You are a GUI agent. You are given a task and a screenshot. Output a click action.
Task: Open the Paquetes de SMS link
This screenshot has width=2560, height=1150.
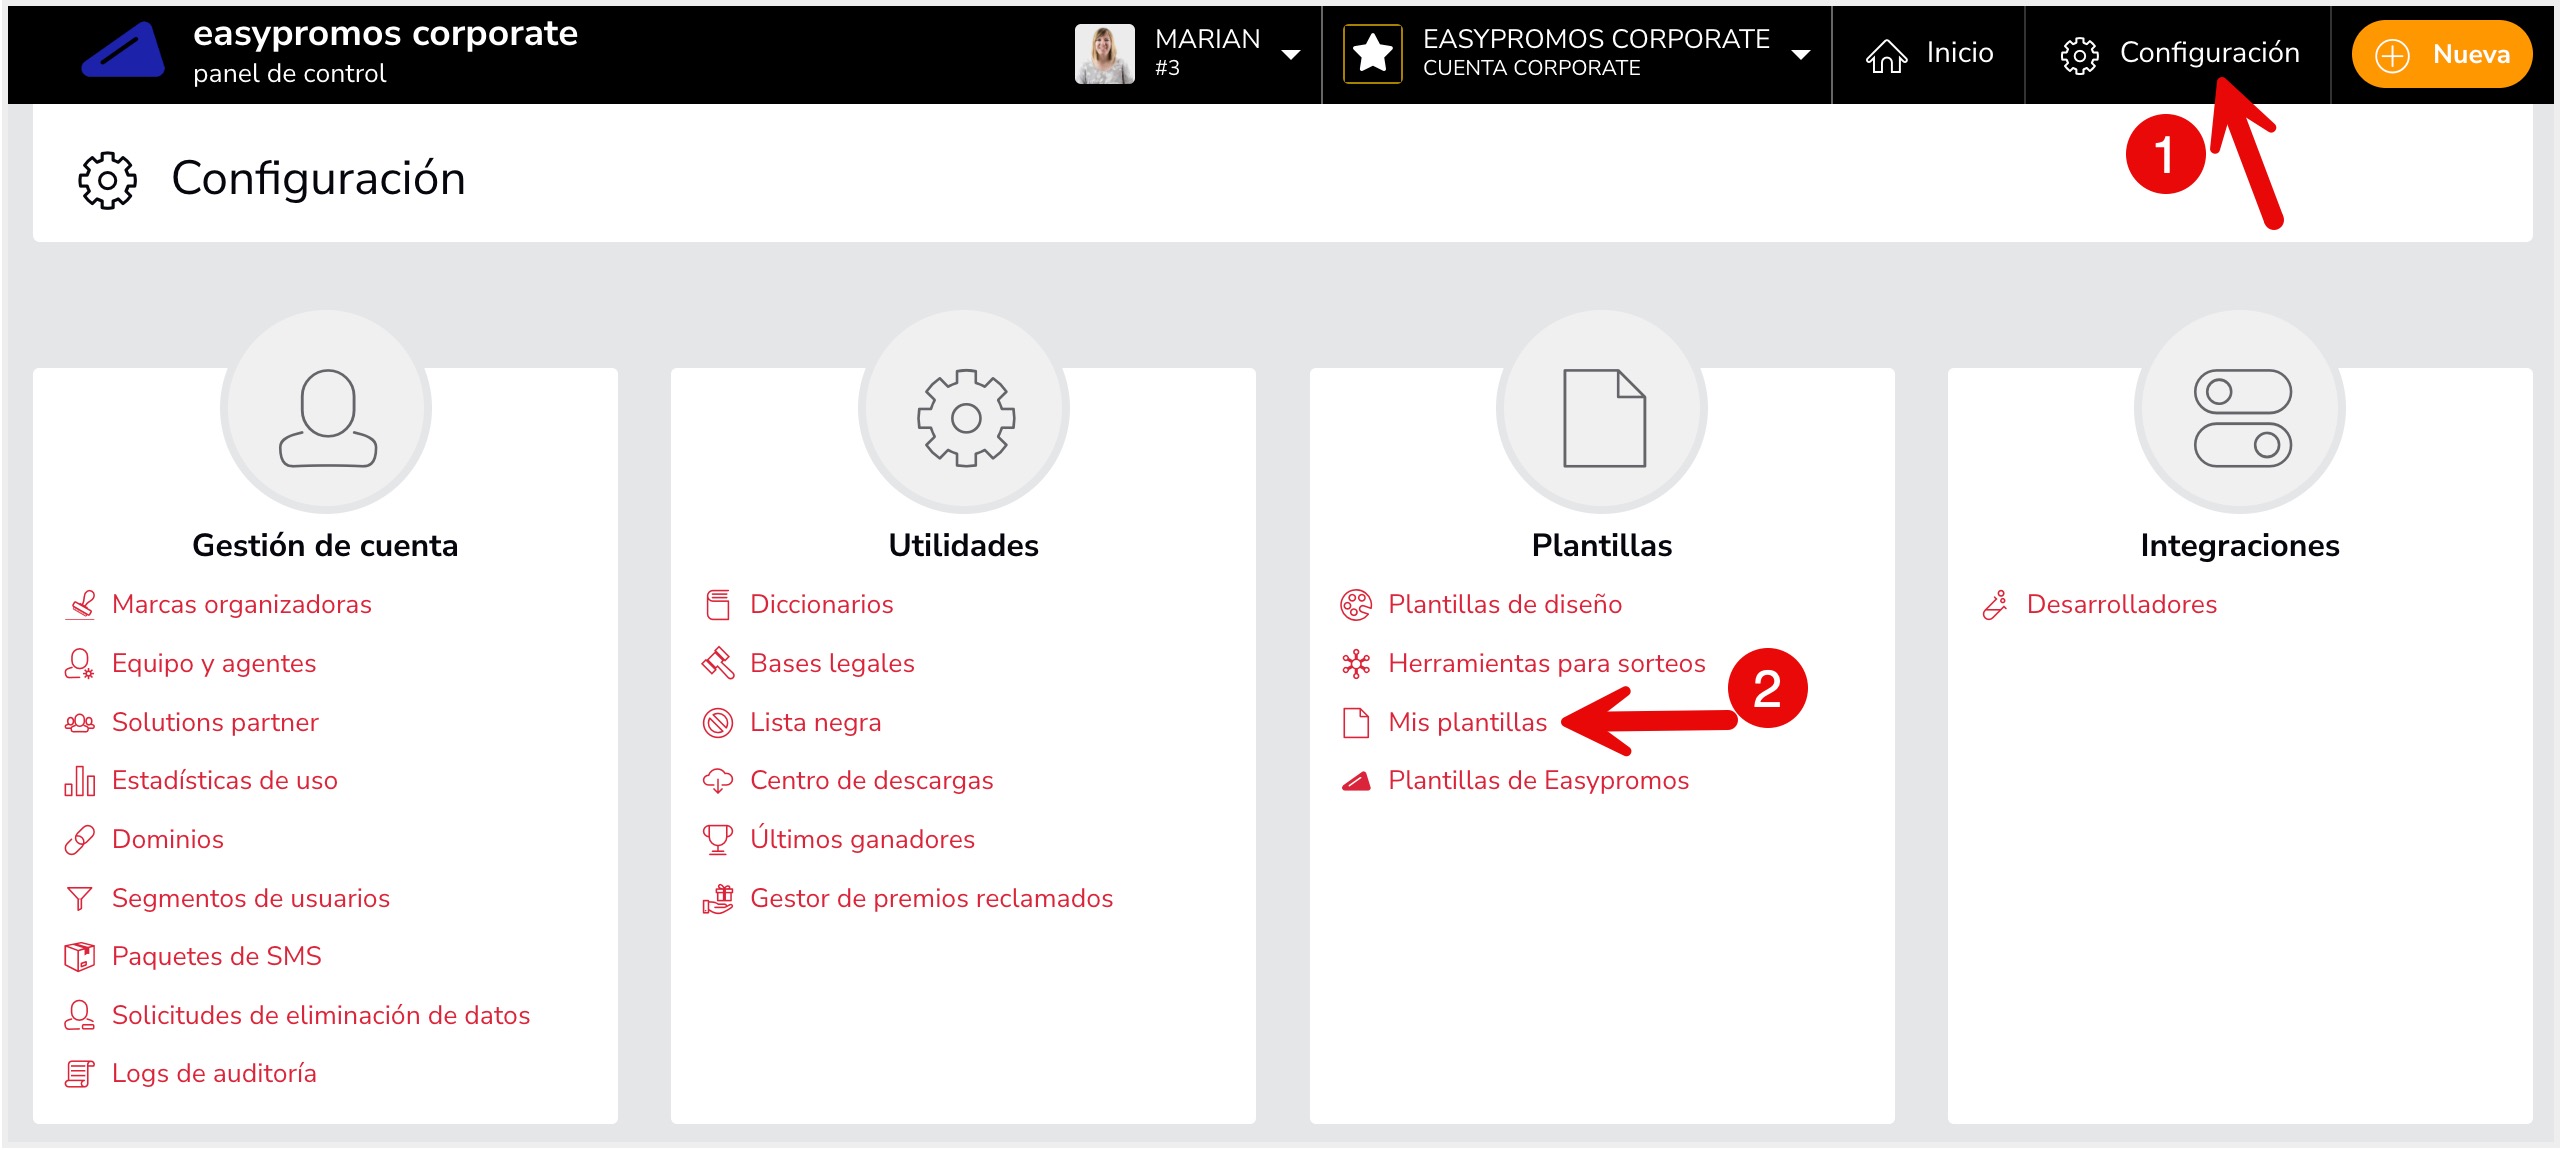[x=217, y=957]
